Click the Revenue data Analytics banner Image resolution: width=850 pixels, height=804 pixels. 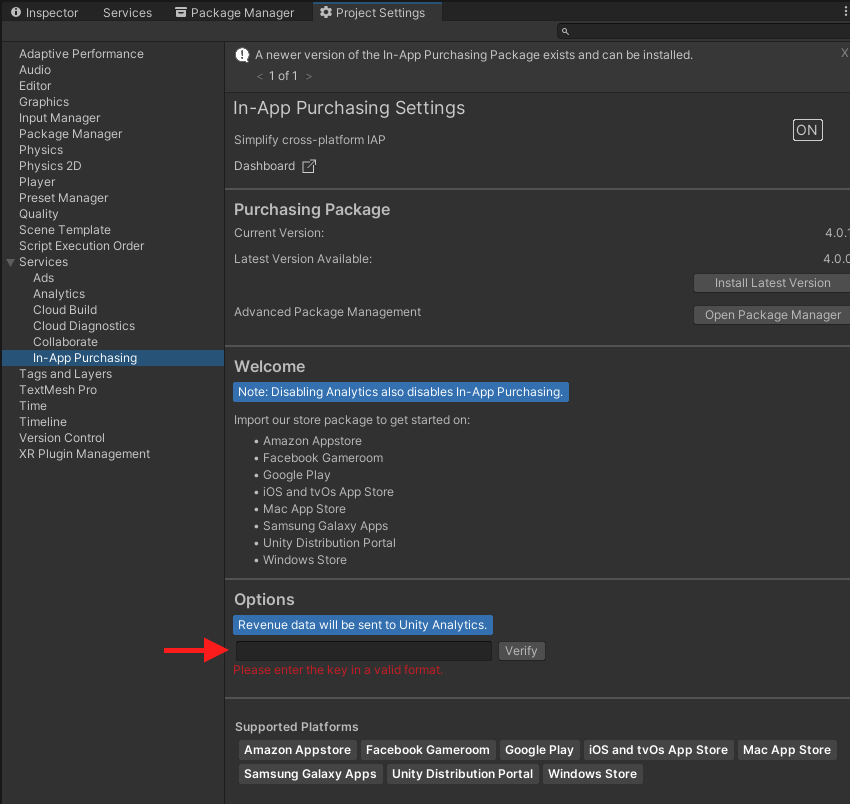[363, 625]
